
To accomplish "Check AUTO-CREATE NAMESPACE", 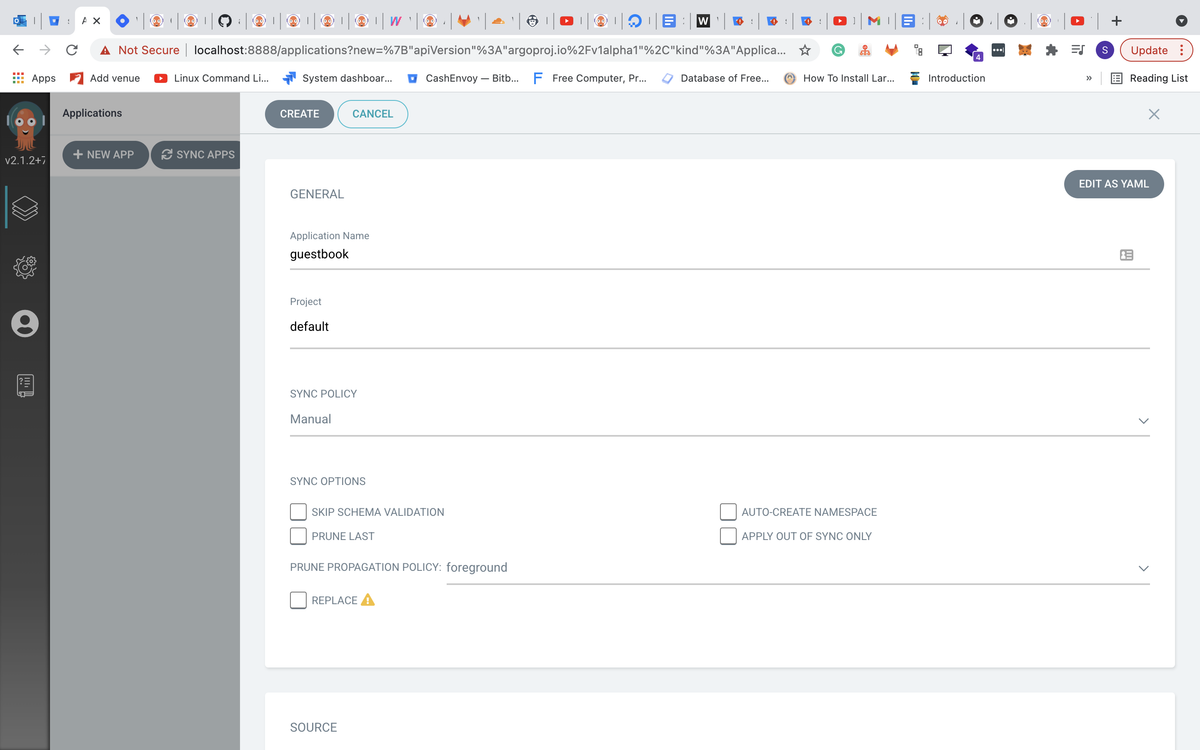I will (728, 511).
